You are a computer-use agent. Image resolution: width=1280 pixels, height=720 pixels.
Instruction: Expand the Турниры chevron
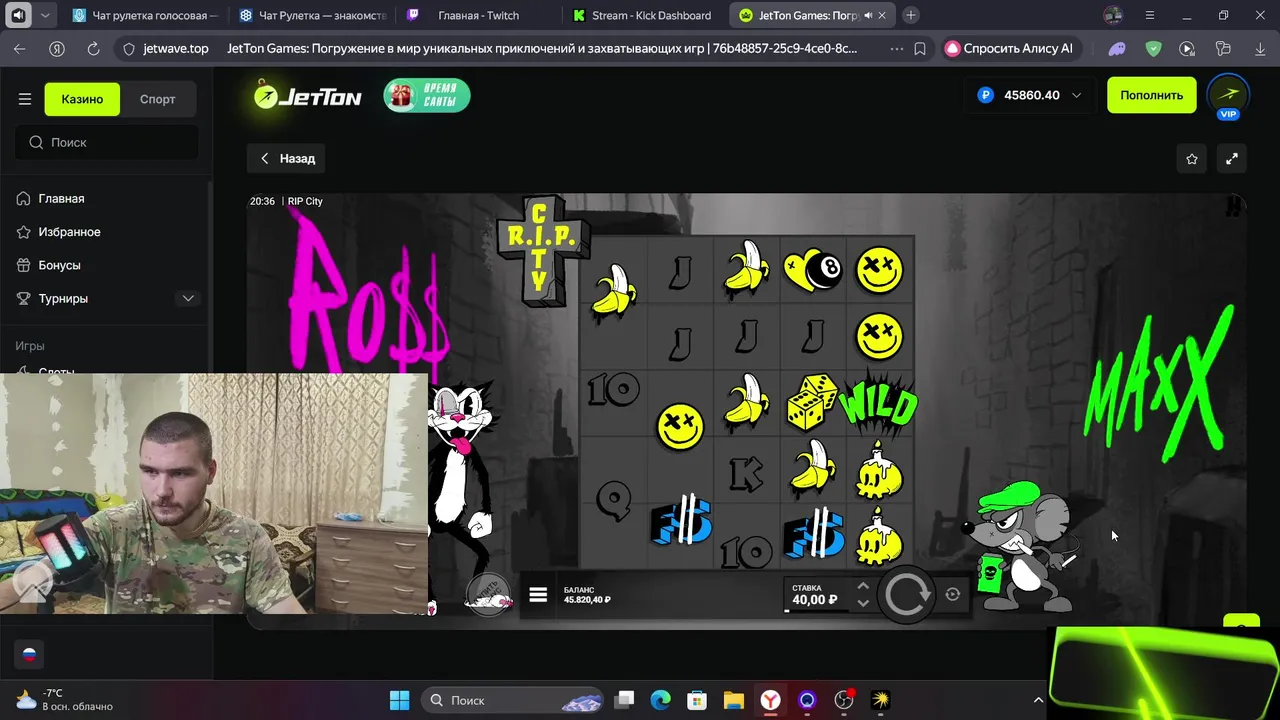pyautogui.click(x=188, y=298)
